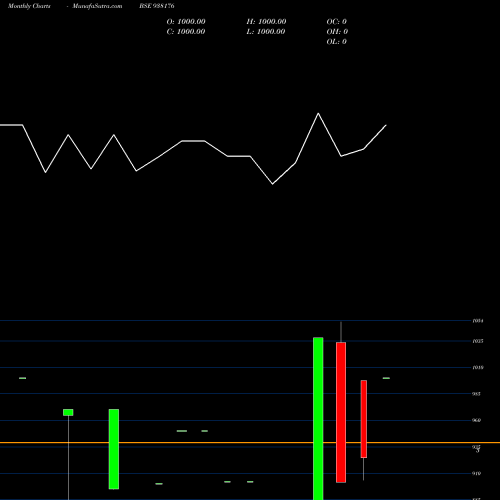Click the lowest trough of the white line

click(273, 184)
